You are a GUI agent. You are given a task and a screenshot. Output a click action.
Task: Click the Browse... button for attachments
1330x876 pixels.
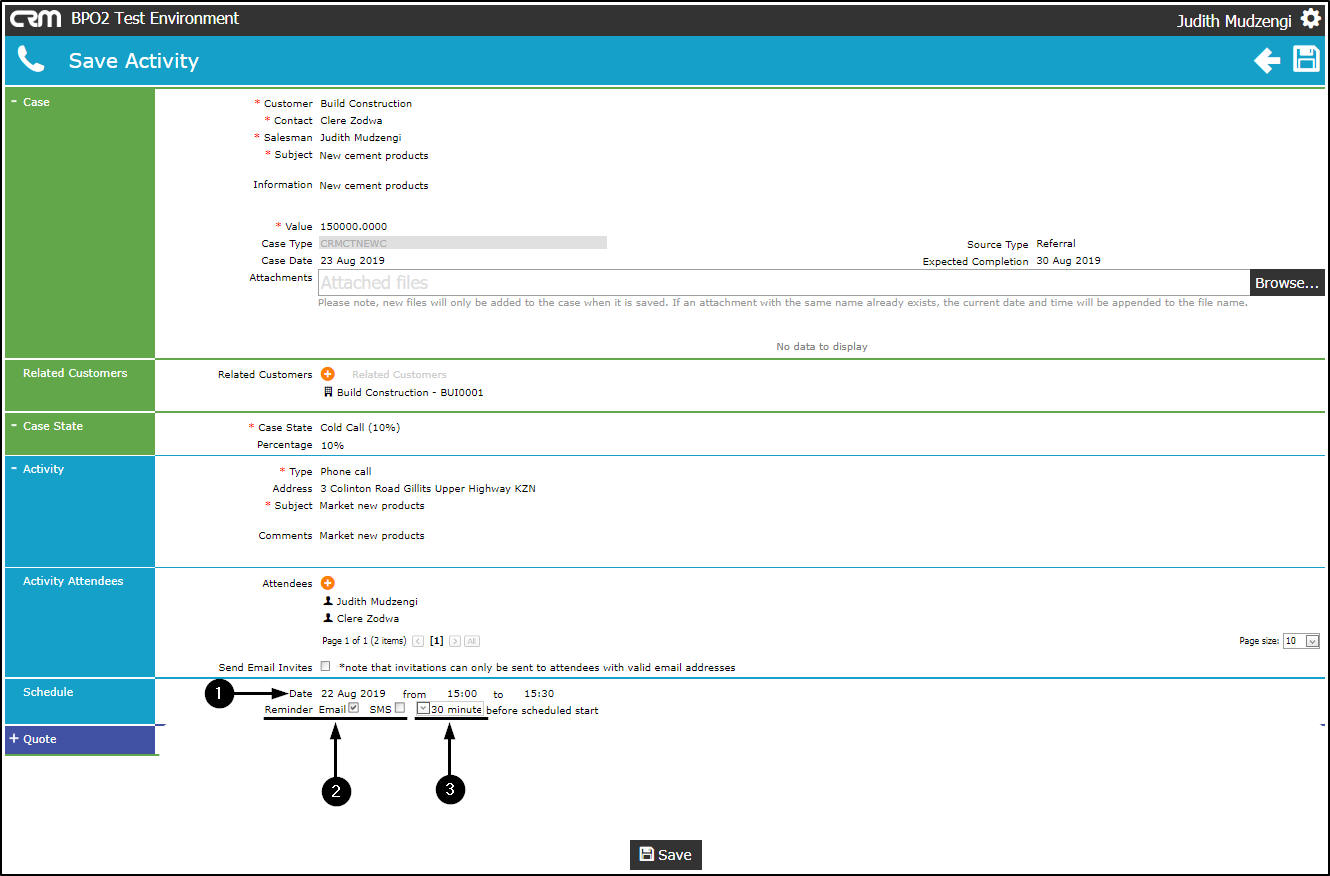point(1287,283)
